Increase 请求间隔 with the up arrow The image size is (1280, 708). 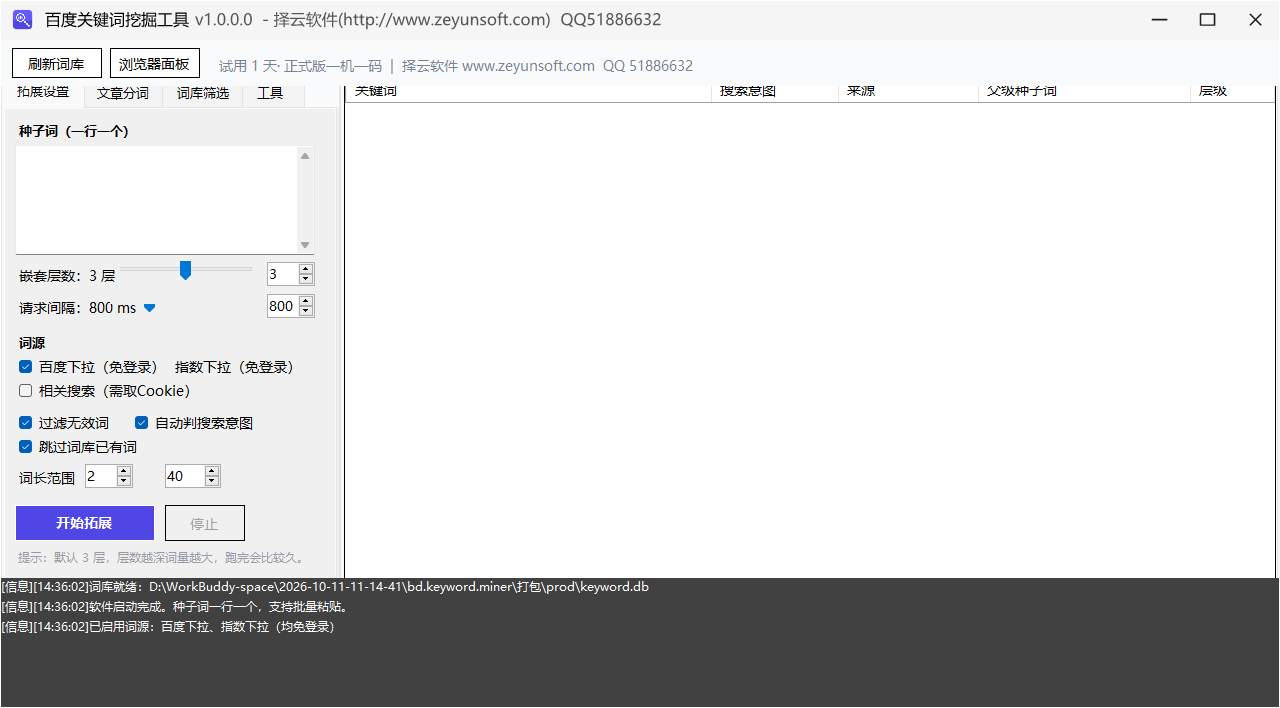pos(306,302)
